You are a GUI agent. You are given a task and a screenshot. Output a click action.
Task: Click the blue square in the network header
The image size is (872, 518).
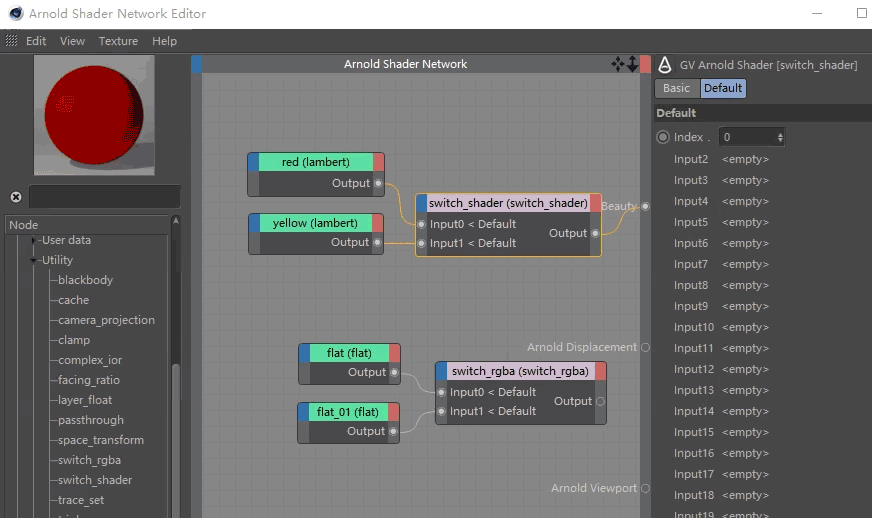pos(196,64)
